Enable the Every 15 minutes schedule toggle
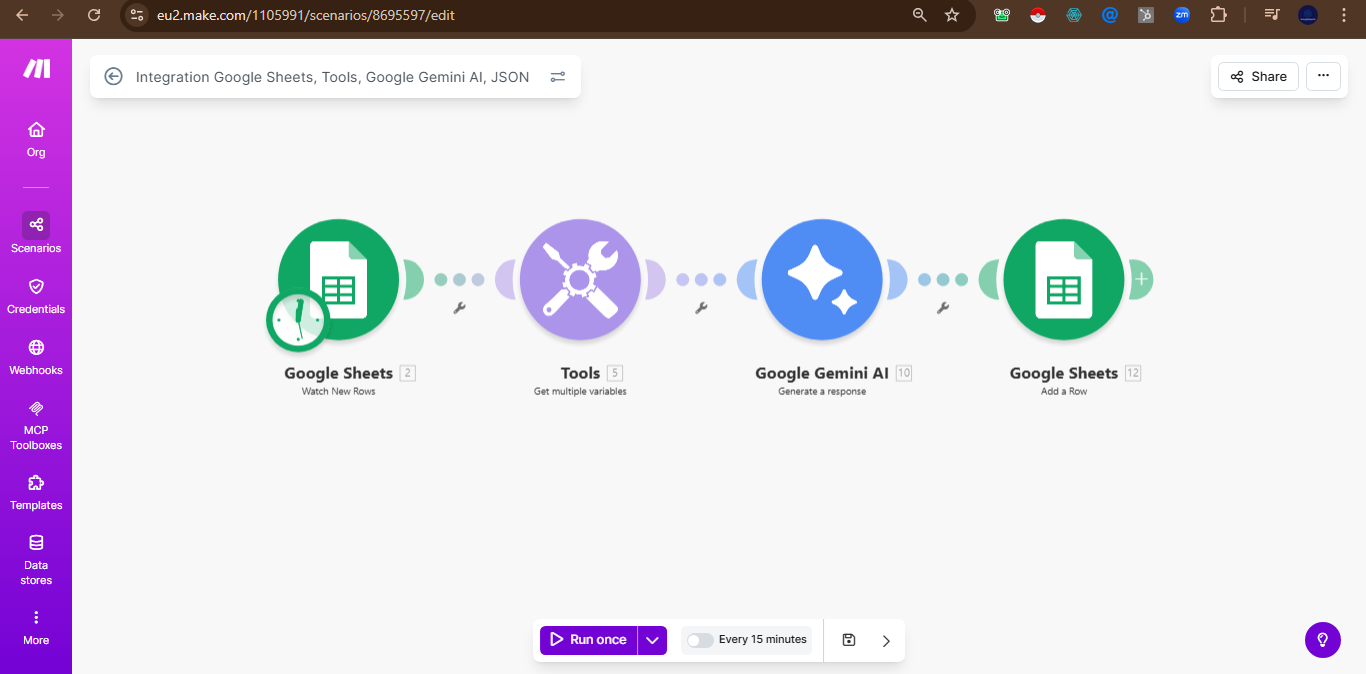 [700, 640]
